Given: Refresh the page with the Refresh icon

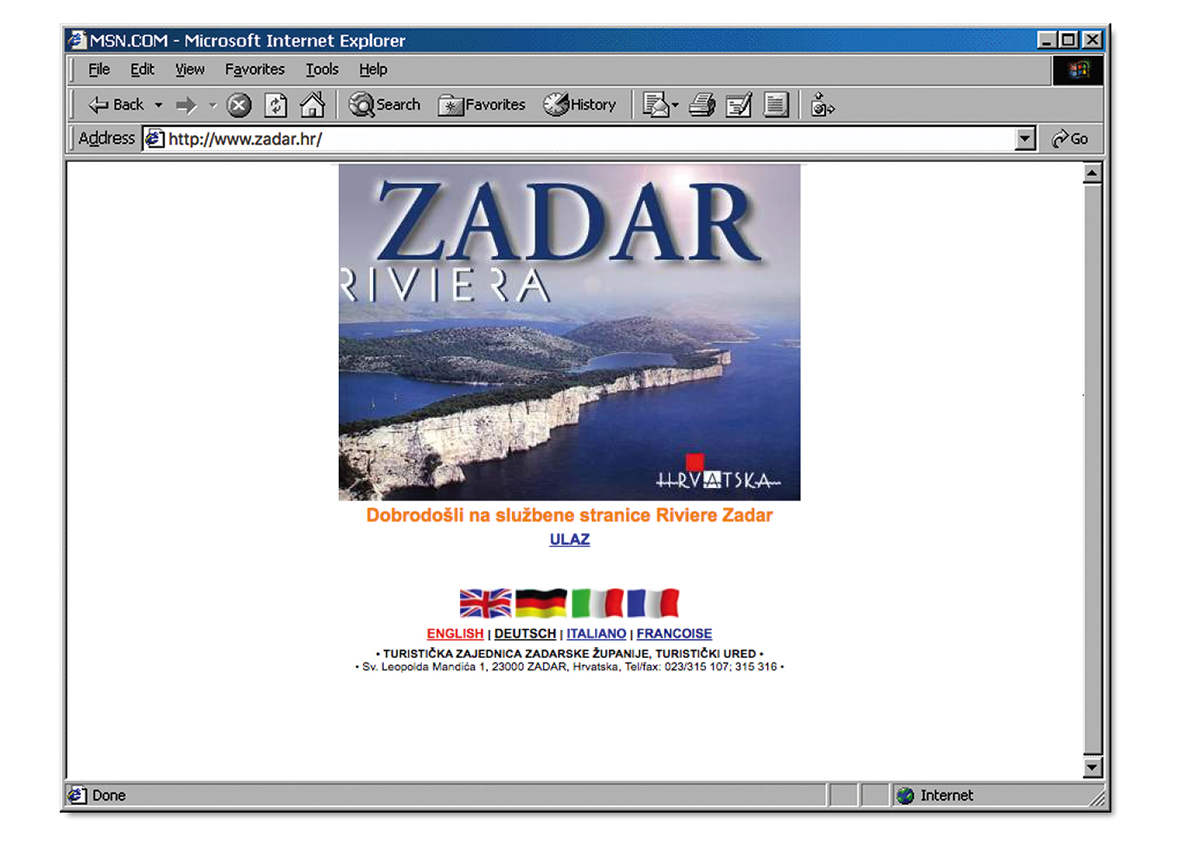Looking at the screenshot, I should (275, 104).
